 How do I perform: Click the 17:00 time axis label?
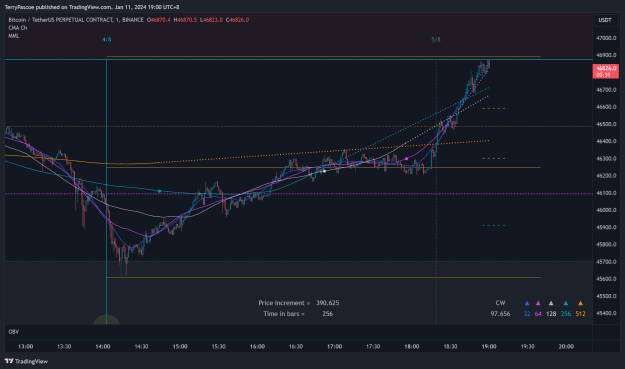[334, 346]
